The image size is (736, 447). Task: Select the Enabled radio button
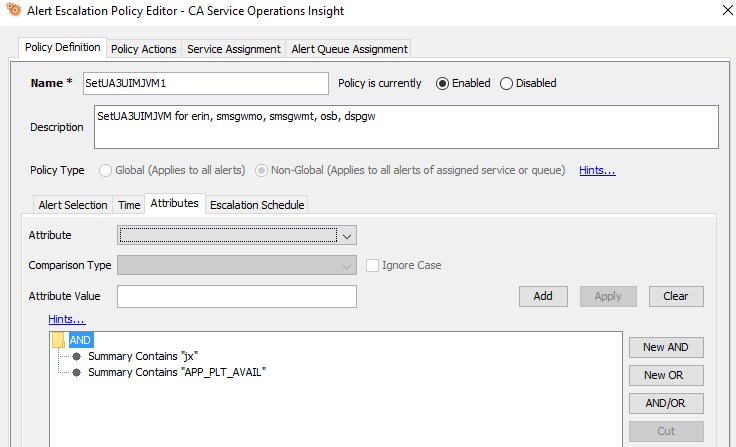[x=442, y=84]
